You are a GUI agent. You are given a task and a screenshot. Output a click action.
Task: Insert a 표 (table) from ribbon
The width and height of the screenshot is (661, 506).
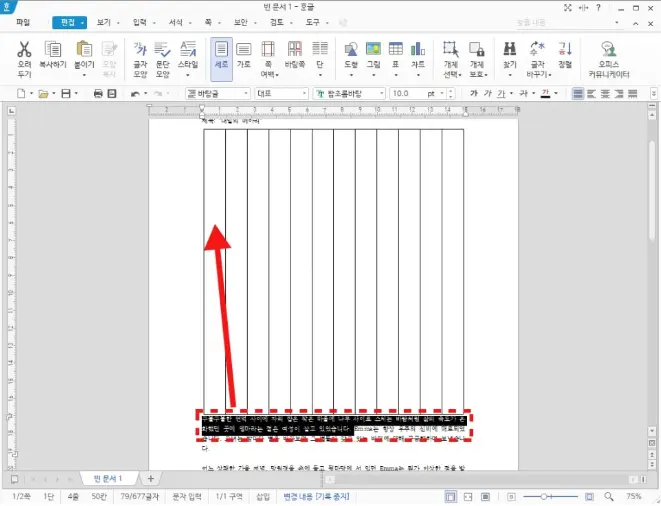[x=395, y=50]
